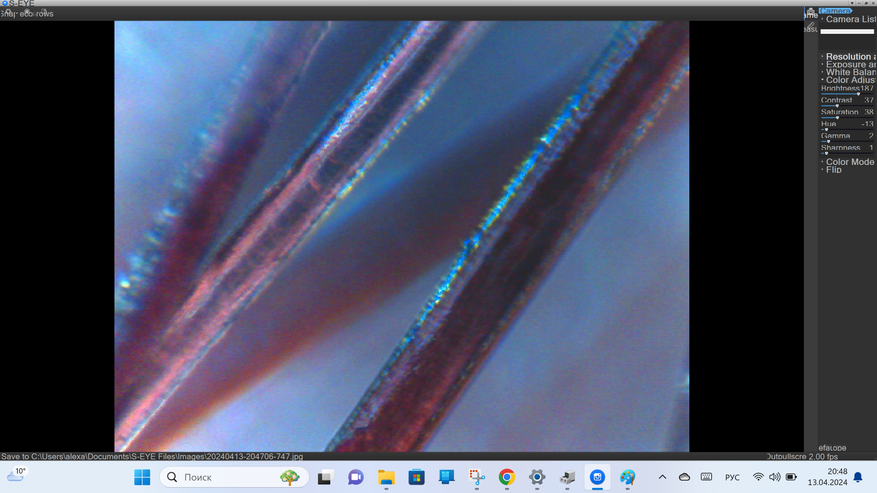Viewport: 877px width, 493px height.
Task: Open the weather widget showing 10°
Action: click(x=17, y=476)
